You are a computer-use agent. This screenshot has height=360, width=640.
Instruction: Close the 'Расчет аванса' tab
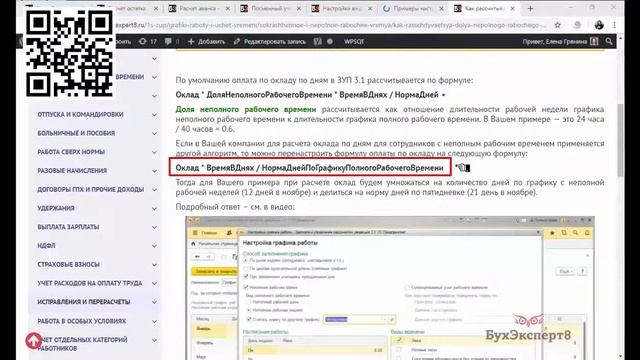point(228,9)
